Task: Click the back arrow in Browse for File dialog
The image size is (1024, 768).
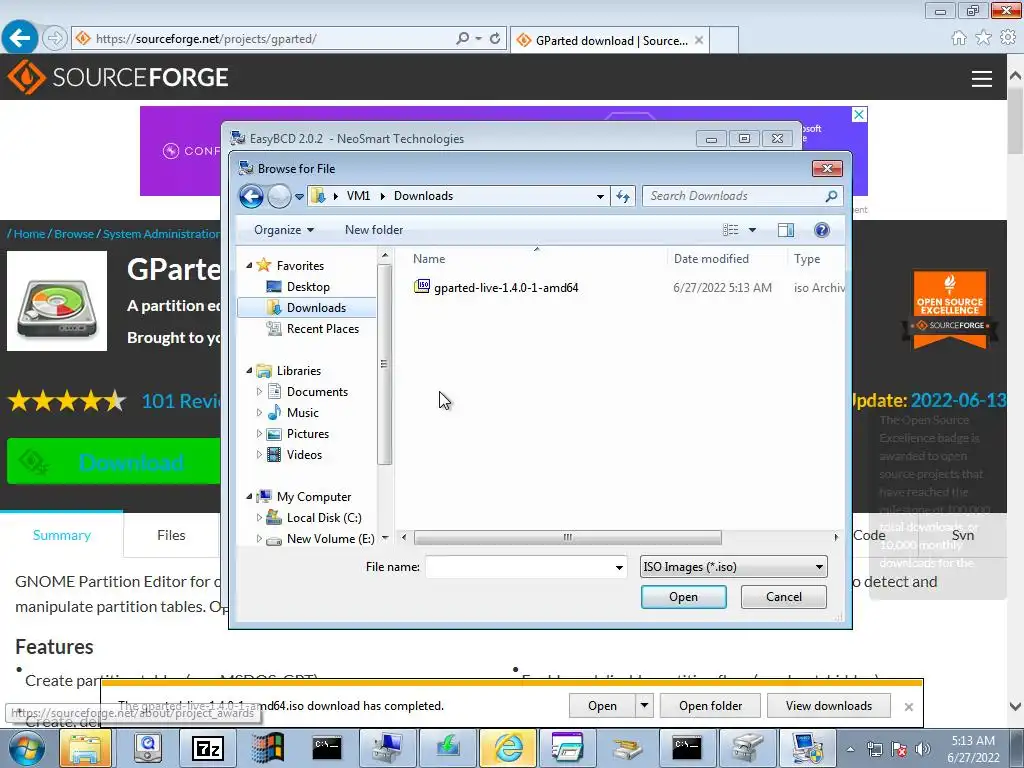Action: (x=251, y=196)
